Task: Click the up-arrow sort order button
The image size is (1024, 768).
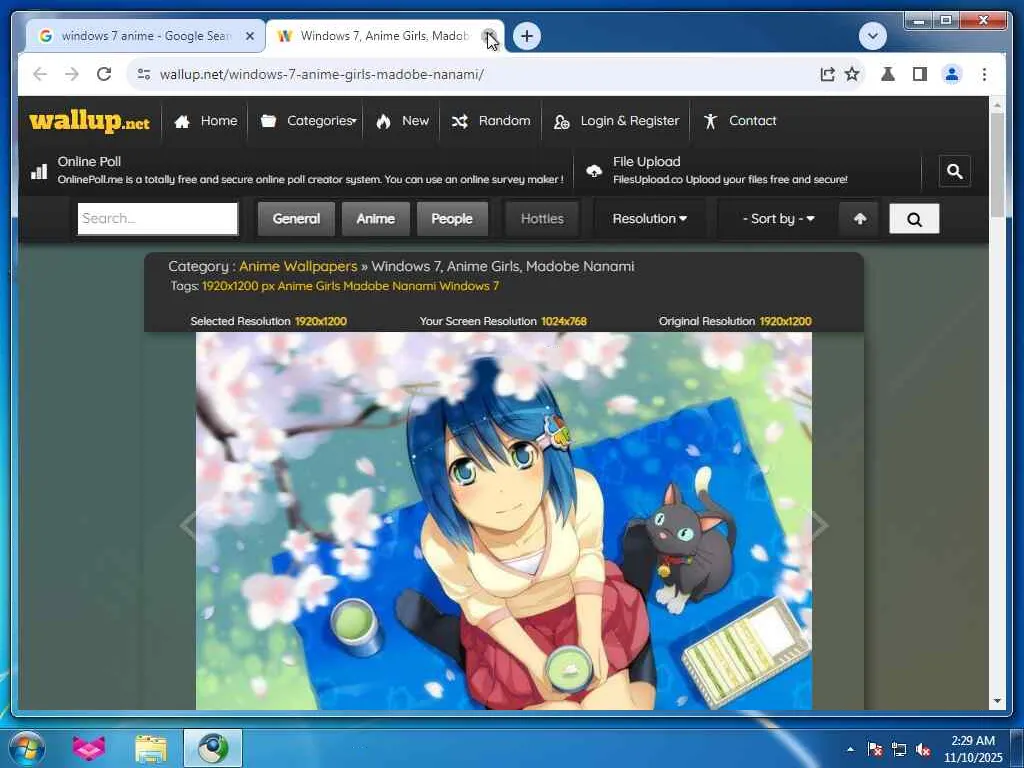Action: tap(860, 219)
